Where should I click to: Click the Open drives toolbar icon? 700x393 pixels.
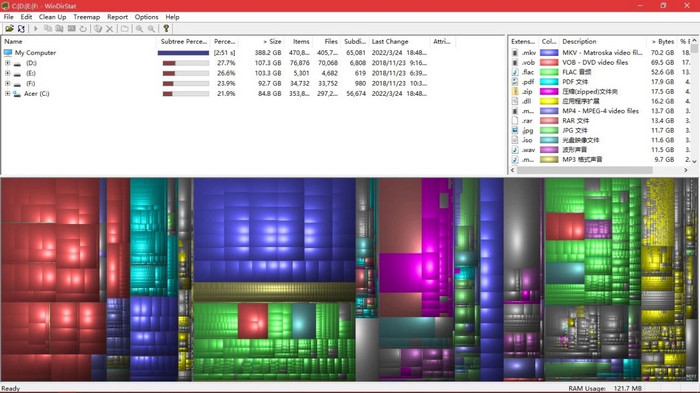(x=9, y=29)
